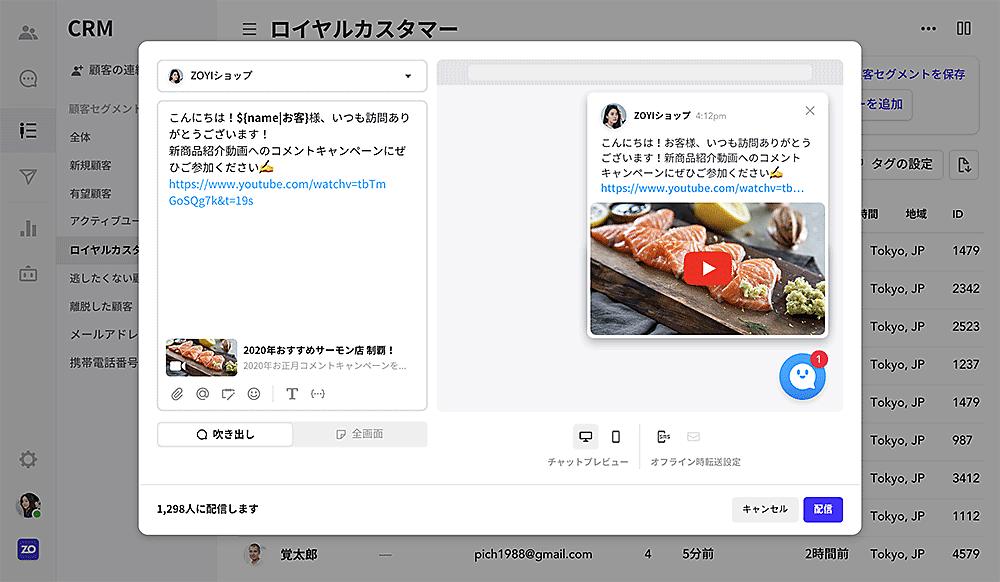
Task: Toggle SMS offline forwarding option
Action: (664, 436)
